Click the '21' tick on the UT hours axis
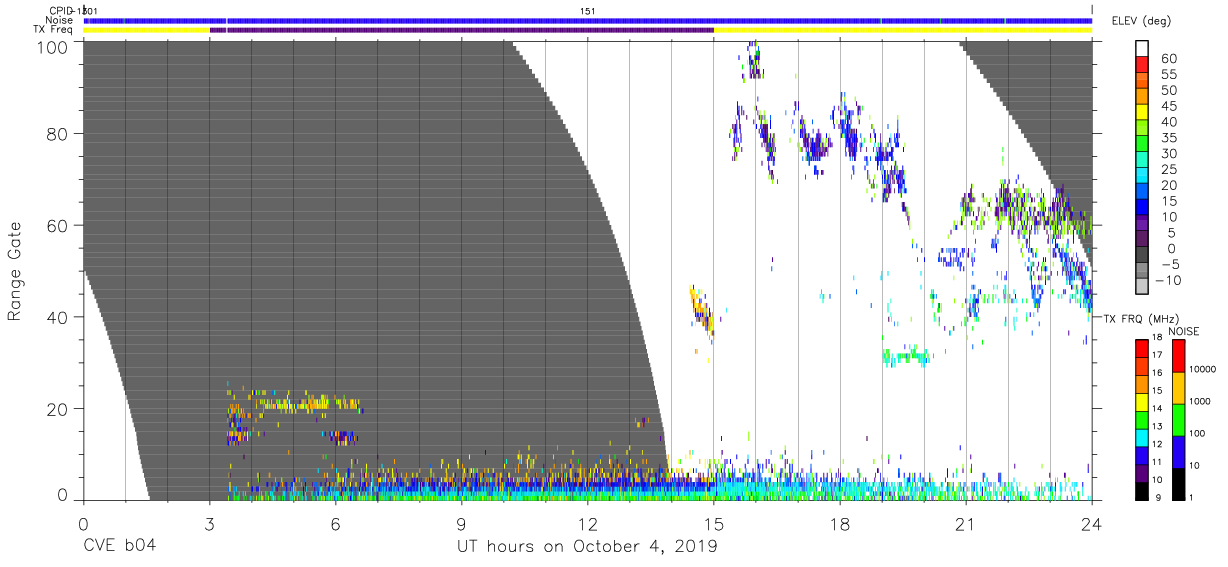This screenshot has height=567, width=1228. [966, 523]
